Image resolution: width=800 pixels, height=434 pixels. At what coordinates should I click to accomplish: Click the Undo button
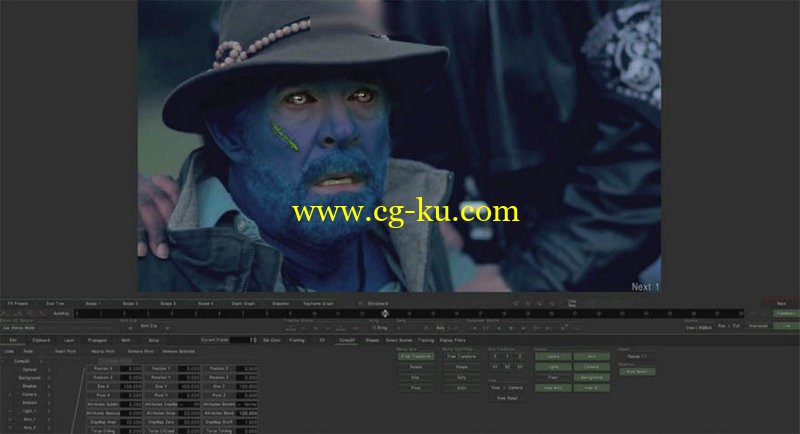pyautogui.click(x=9, y=351)
